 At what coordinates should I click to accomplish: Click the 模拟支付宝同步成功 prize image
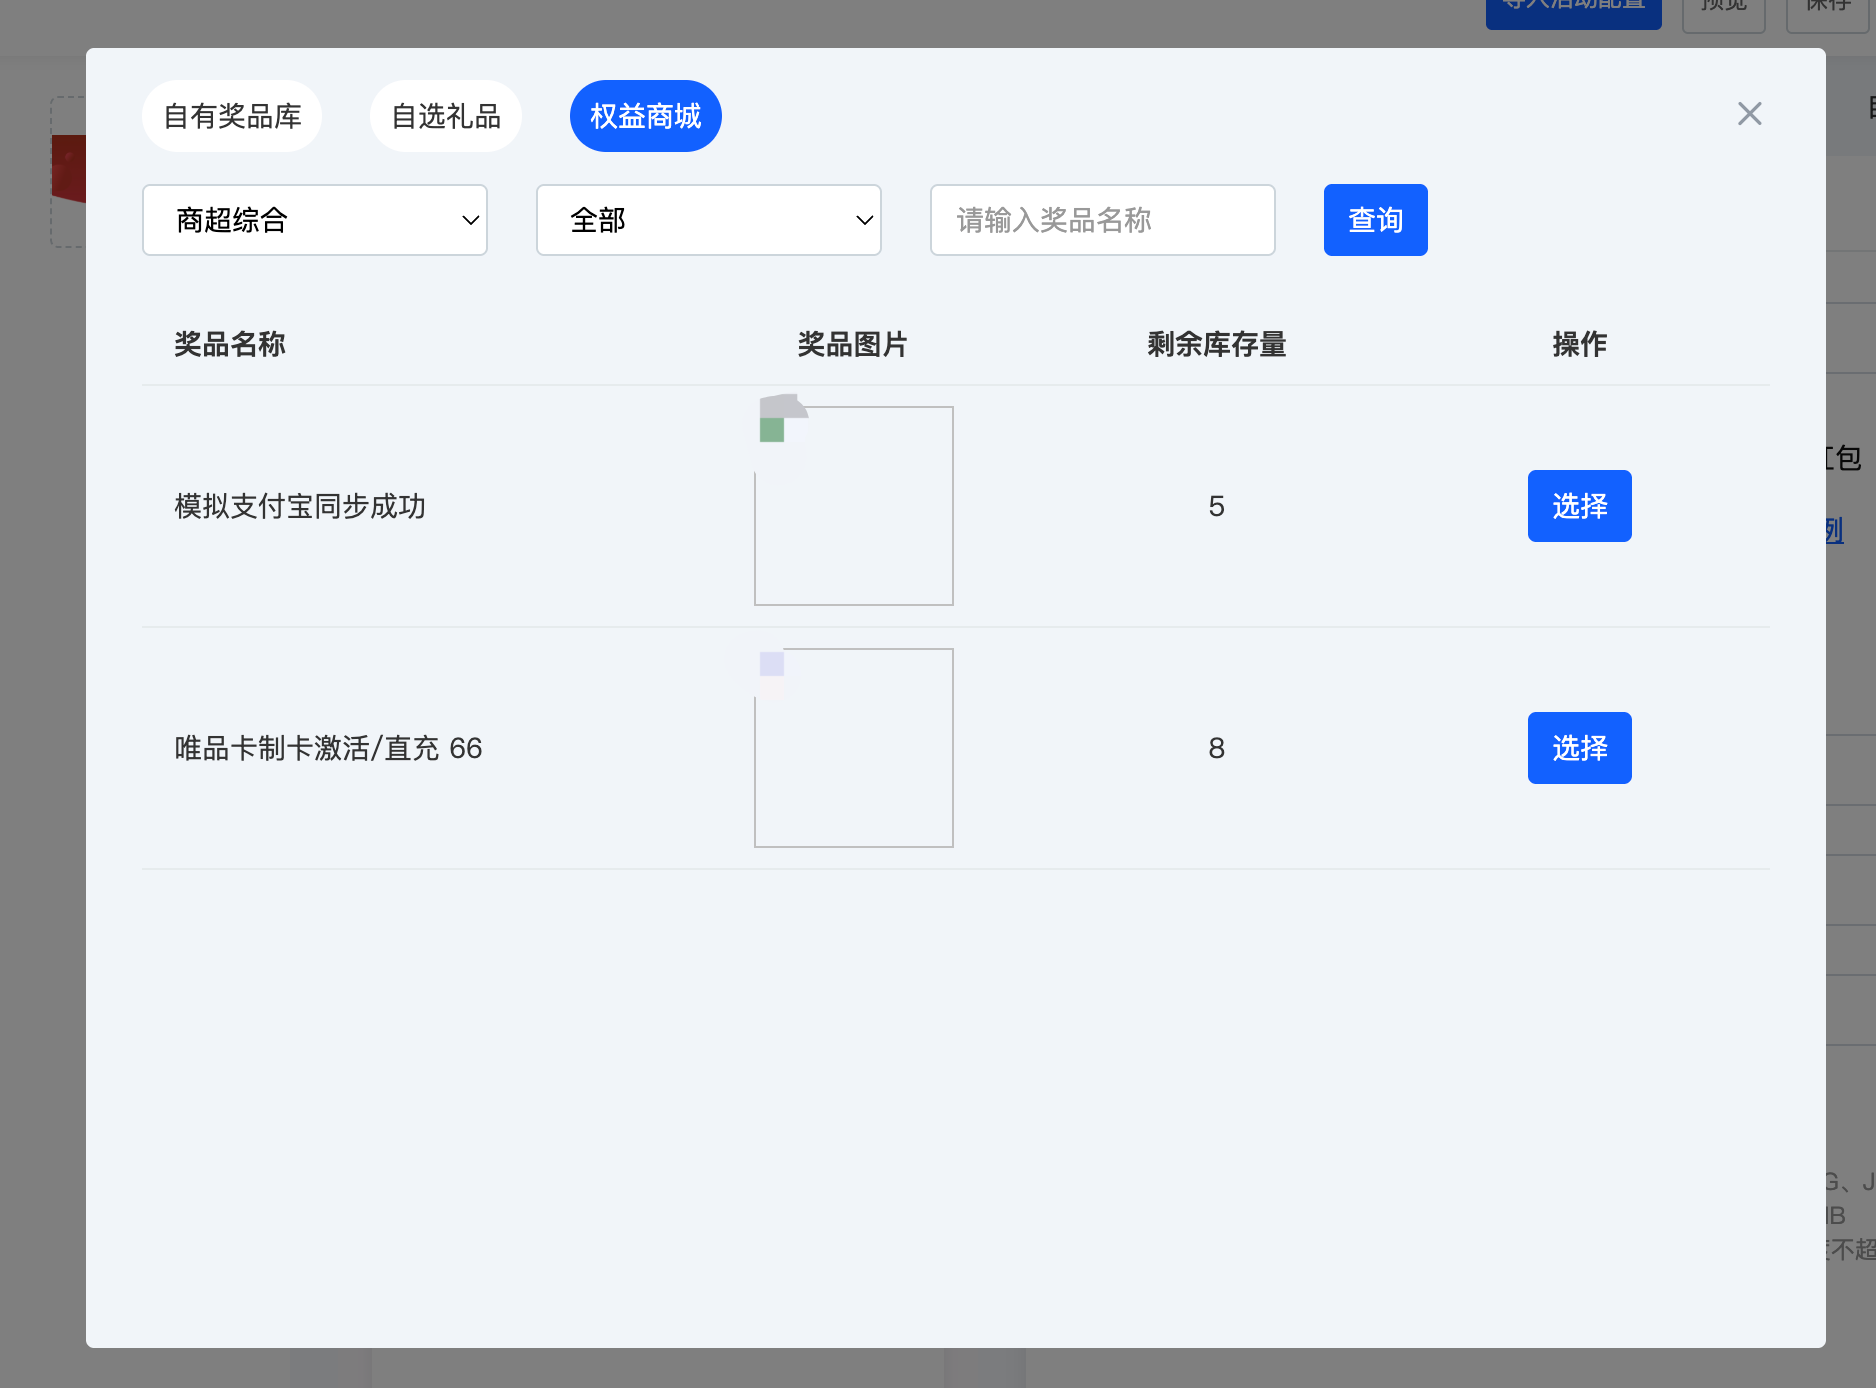click(x=853, y=505)
